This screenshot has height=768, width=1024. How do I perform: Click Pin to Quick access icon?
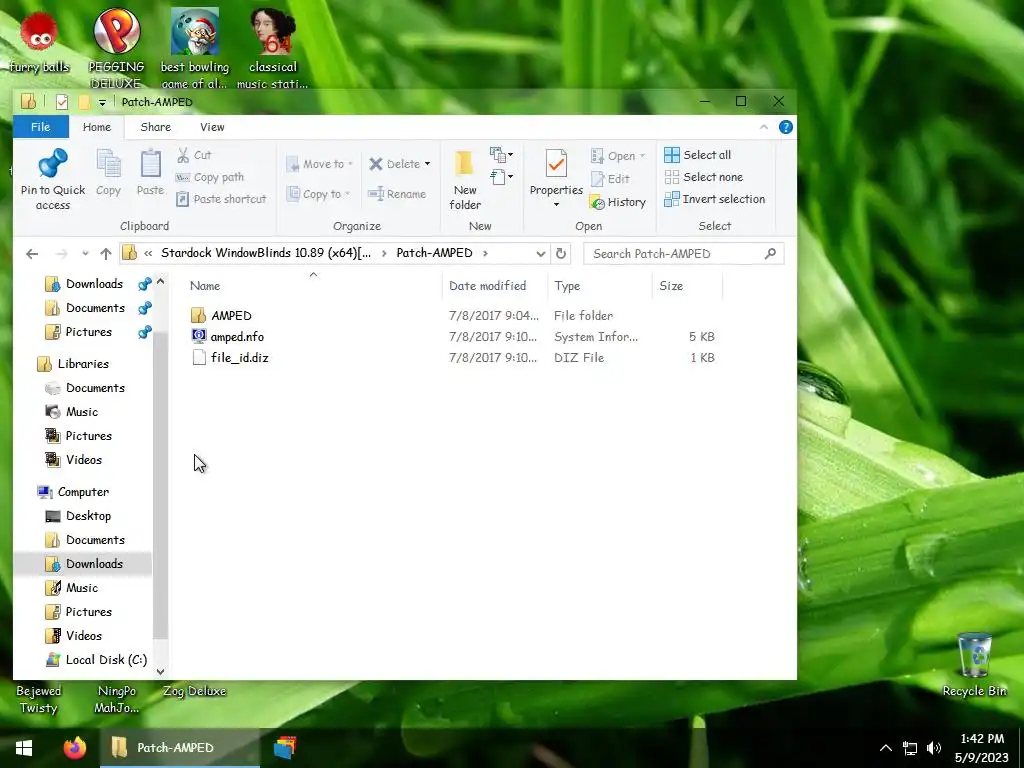tap(53, 163)
